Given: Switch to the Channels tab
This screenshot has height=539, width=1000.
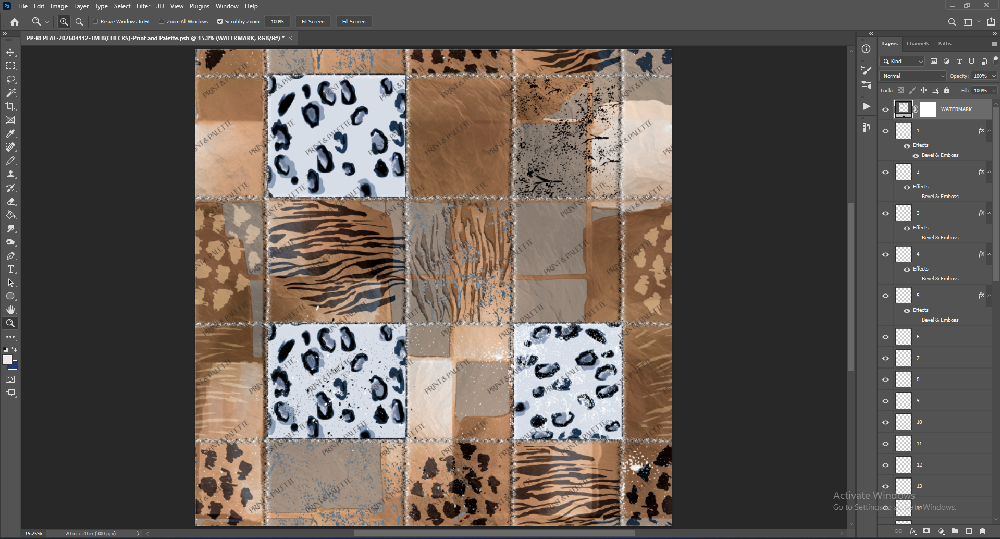Looking at the screenshot, I should tap(917, 44).
